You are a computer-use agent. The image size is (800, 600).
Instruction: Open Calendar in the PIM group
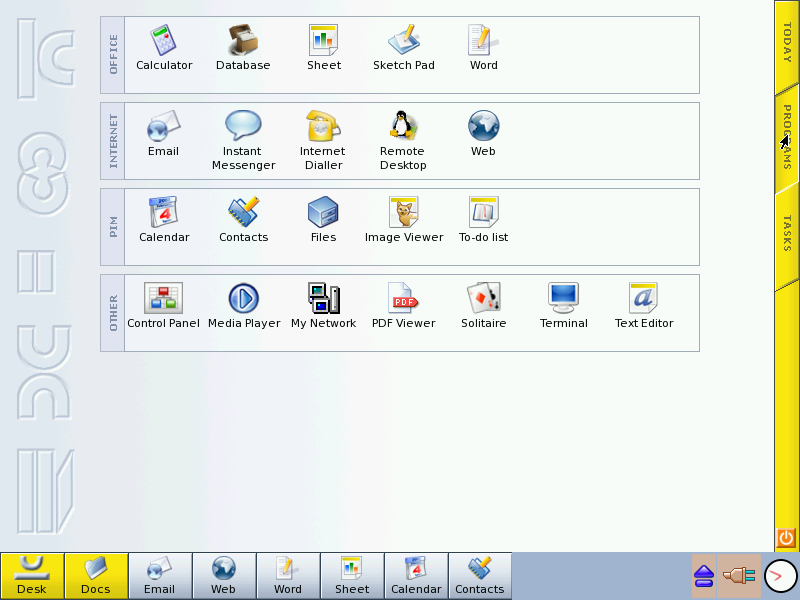pyautogui.click(x=164, y=219)
